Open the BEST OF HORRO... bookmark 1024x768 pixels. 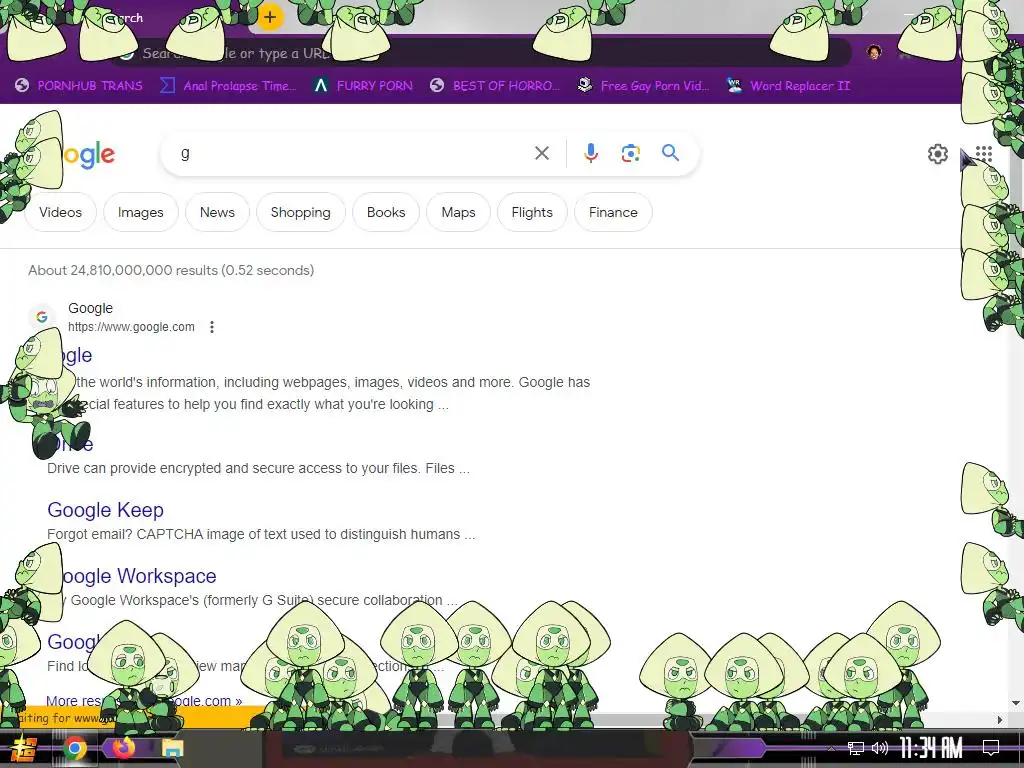(x=495, y=86)
